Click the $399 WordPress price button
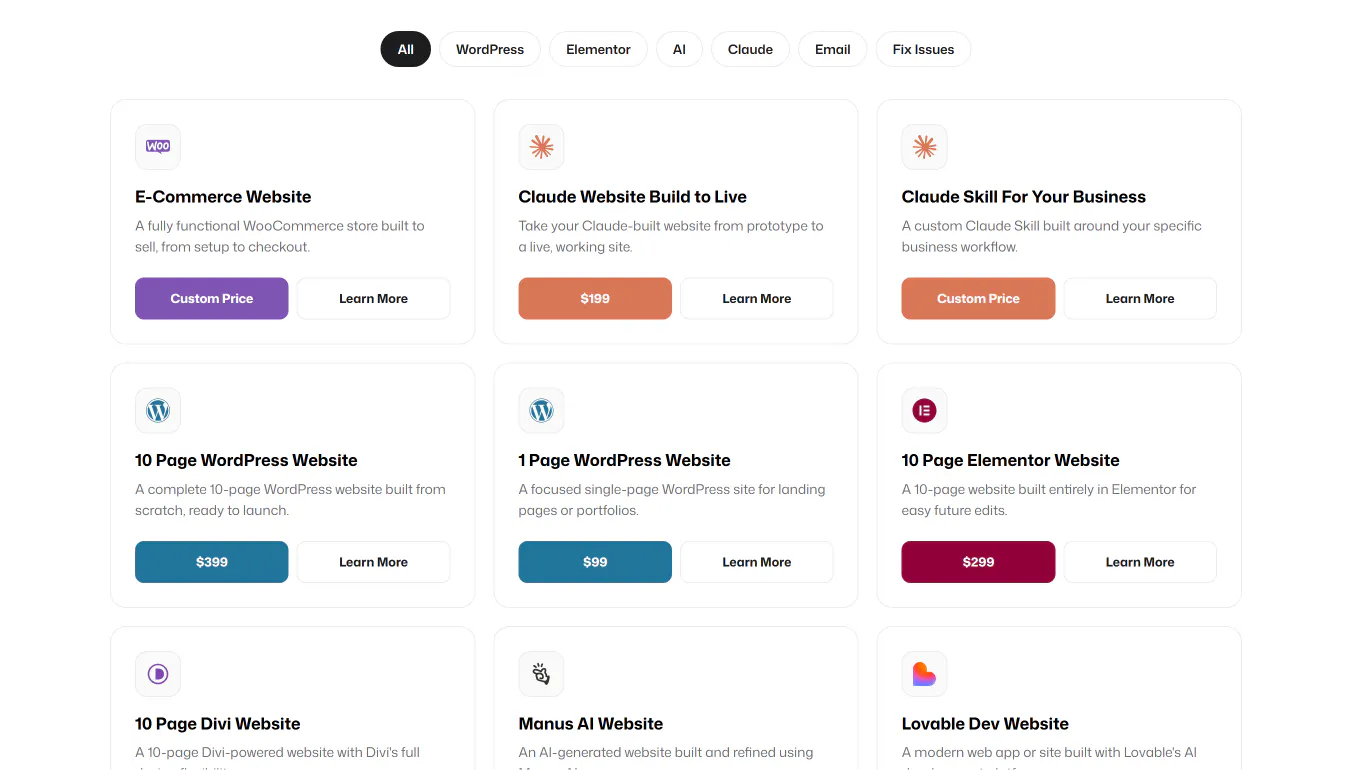Screen dimensions: 1350x770 pos(212,562)
